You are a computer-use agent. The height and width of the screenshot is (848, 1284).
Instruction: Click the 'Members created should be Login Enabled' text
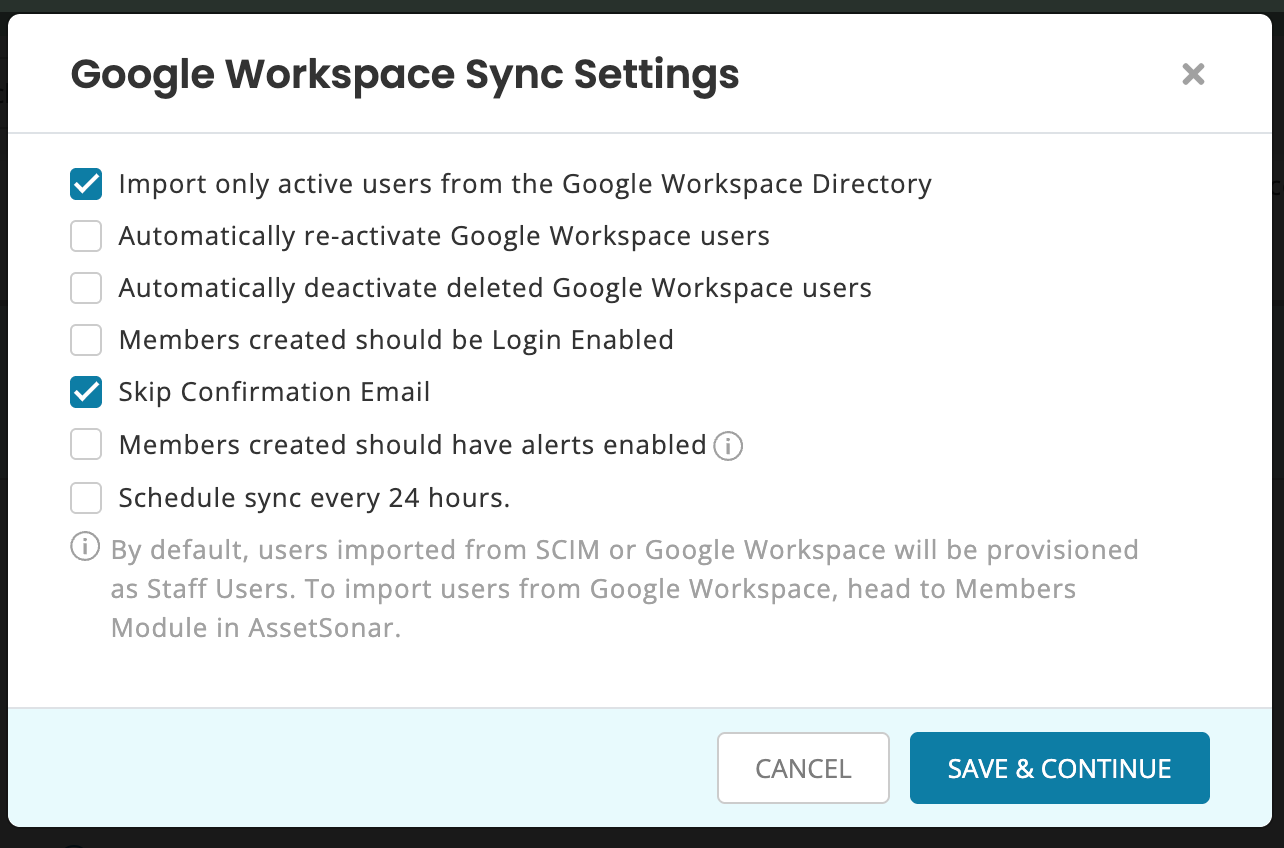pos(396,340)
